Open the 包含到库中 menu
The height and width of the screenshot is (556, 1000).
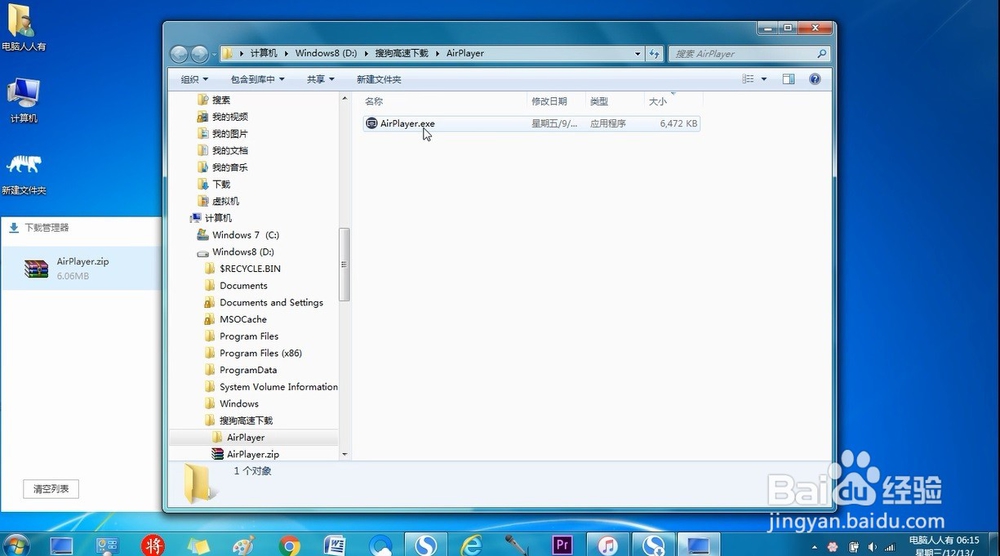(258, 79)
